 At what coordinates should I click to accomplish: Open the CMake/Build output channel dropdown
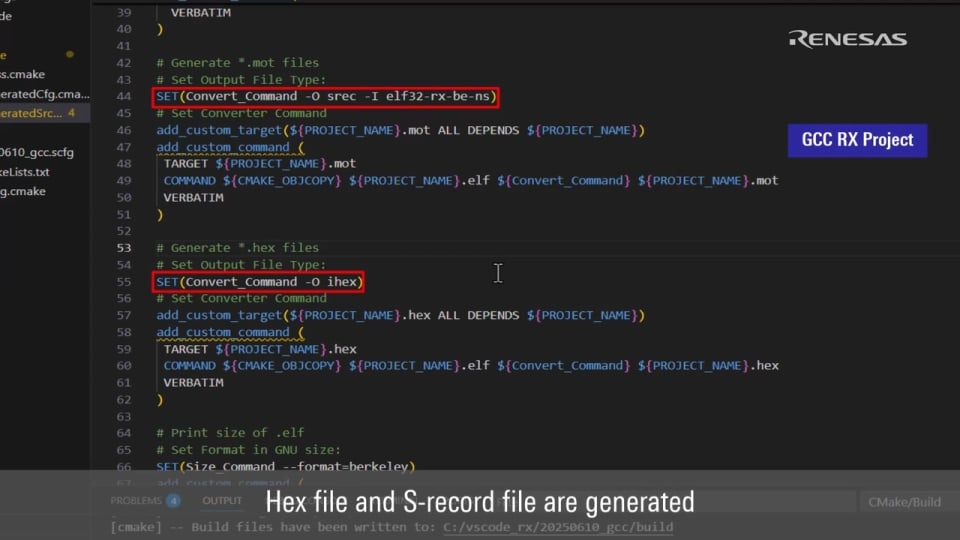(x=903, y=502)
